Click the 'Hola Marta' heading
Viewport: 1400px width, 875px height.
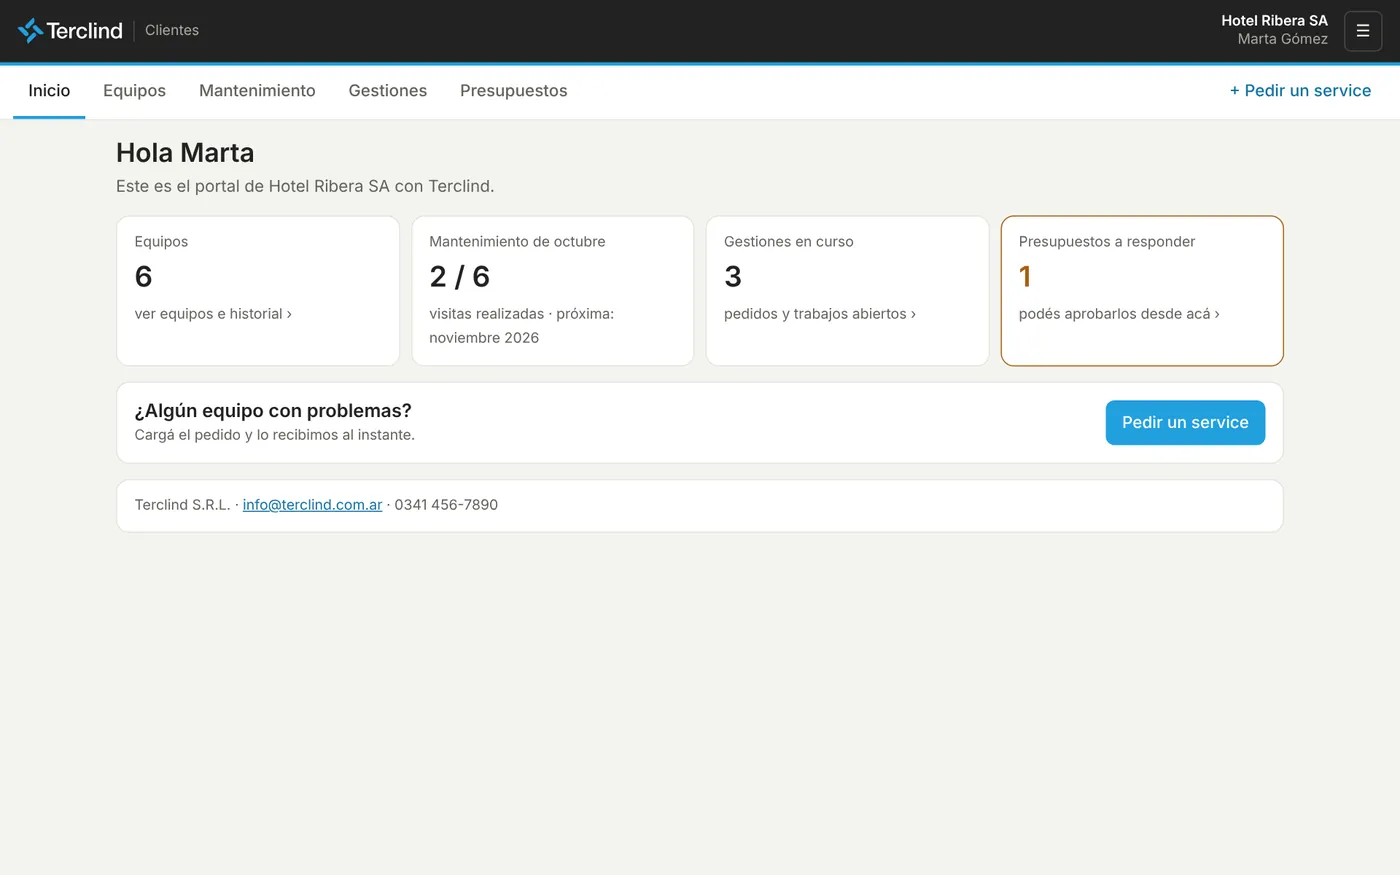point(185,152)
